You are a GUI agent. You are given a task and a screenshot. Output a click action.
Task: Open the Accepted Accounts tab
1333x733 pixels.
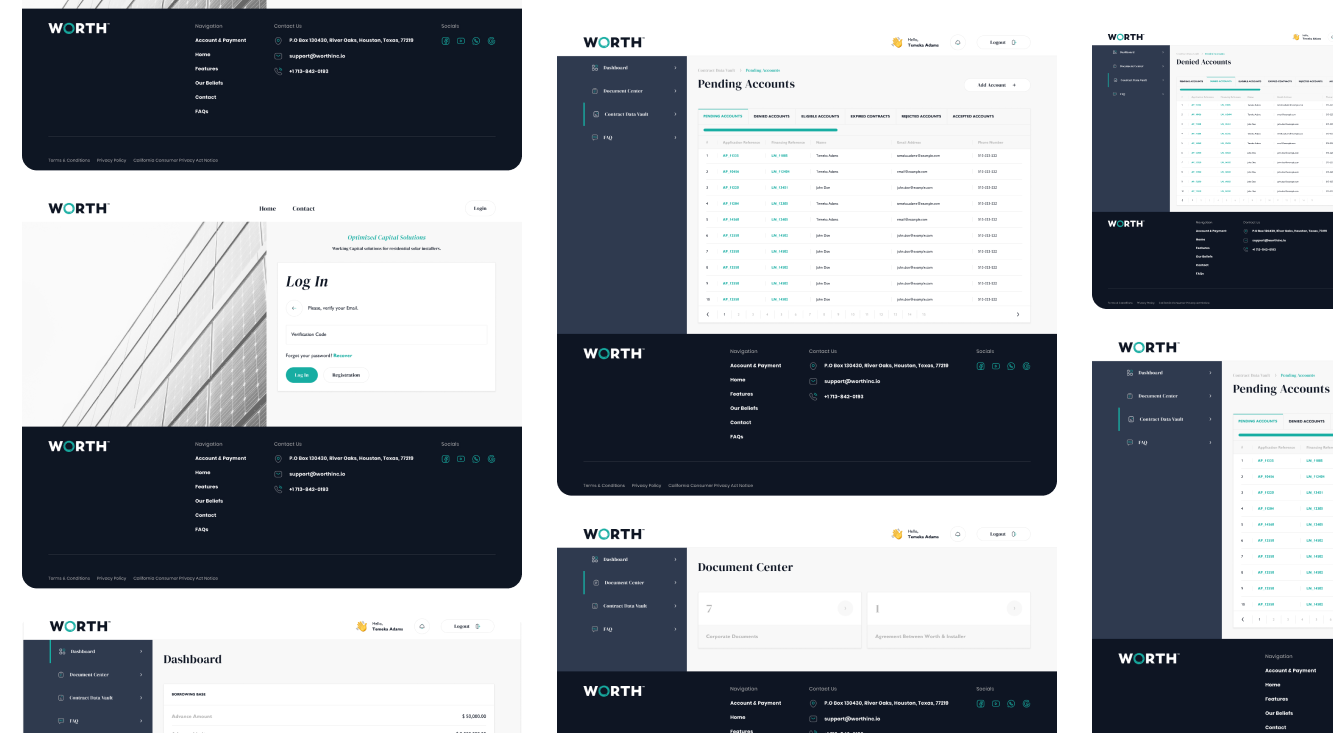(973, 116)
